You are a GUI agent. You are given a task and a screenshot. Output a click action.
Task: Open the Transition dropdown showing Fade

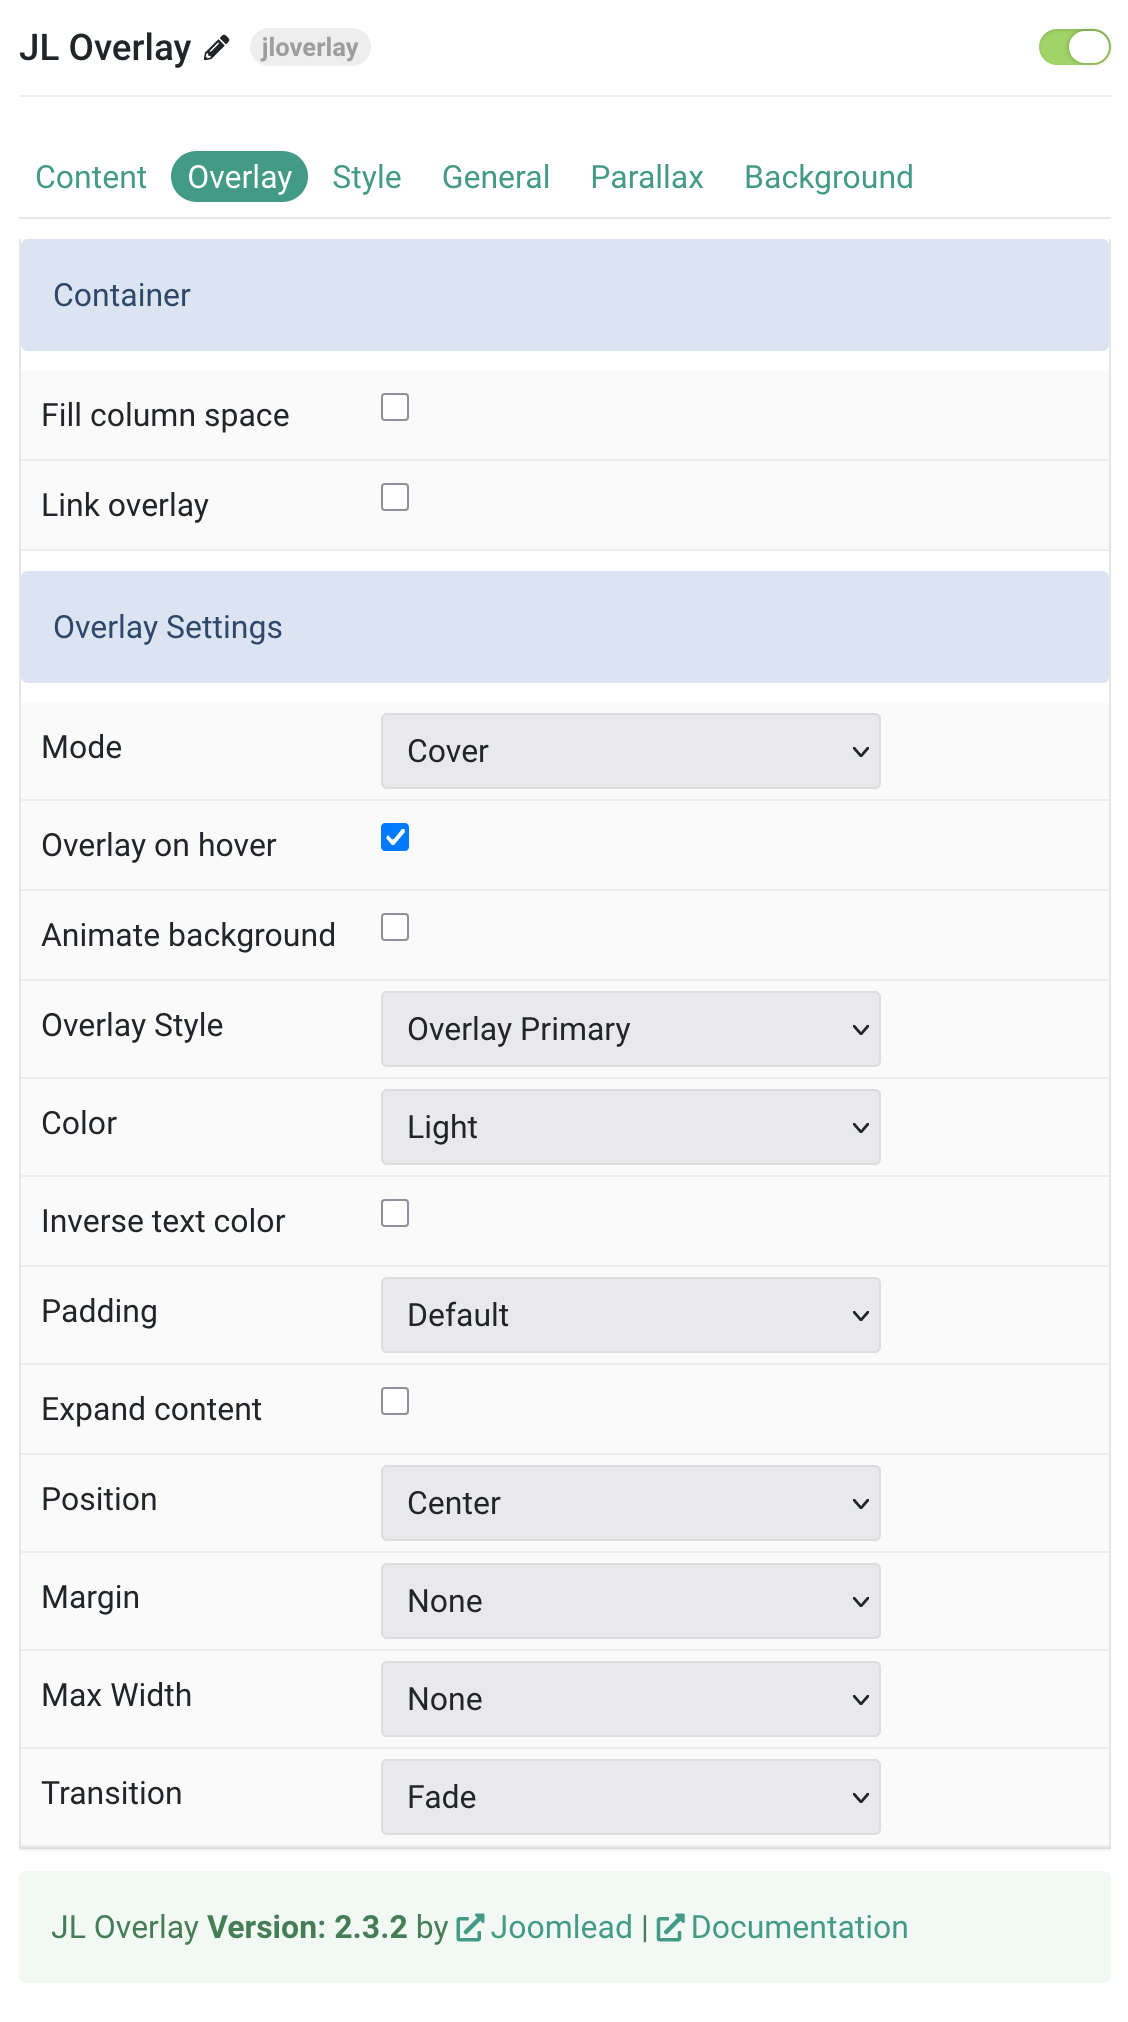click(631, 1797)
